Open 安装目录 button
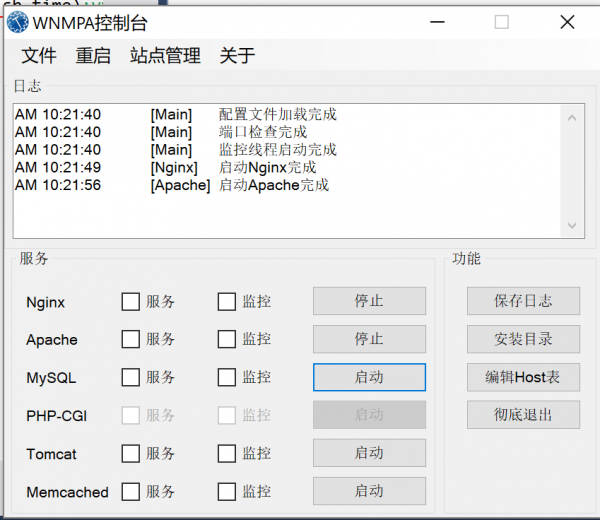This screenshot has width=600, height=520. [x=523, y=339]
